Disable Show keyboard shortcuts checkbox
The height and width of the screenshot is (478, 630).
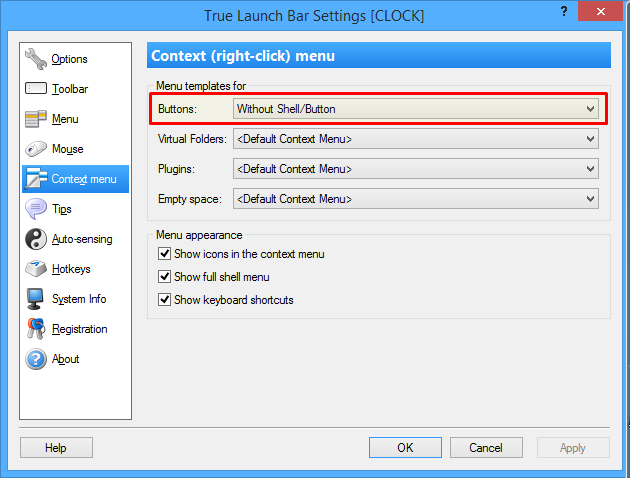[165, 300]
